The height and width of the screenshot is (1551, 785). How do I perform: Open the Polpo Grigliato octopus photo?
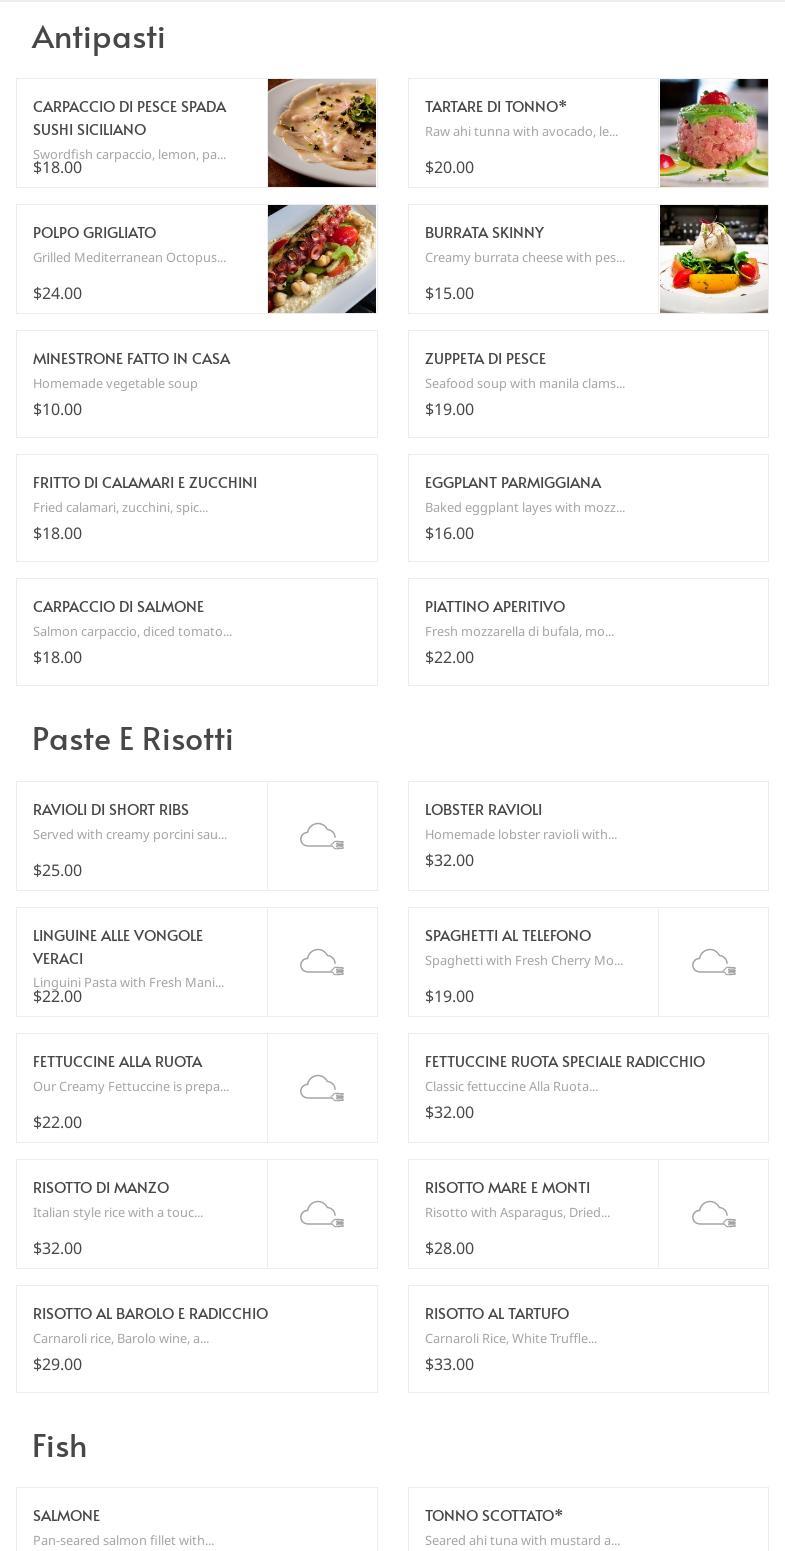pos(322,259)
